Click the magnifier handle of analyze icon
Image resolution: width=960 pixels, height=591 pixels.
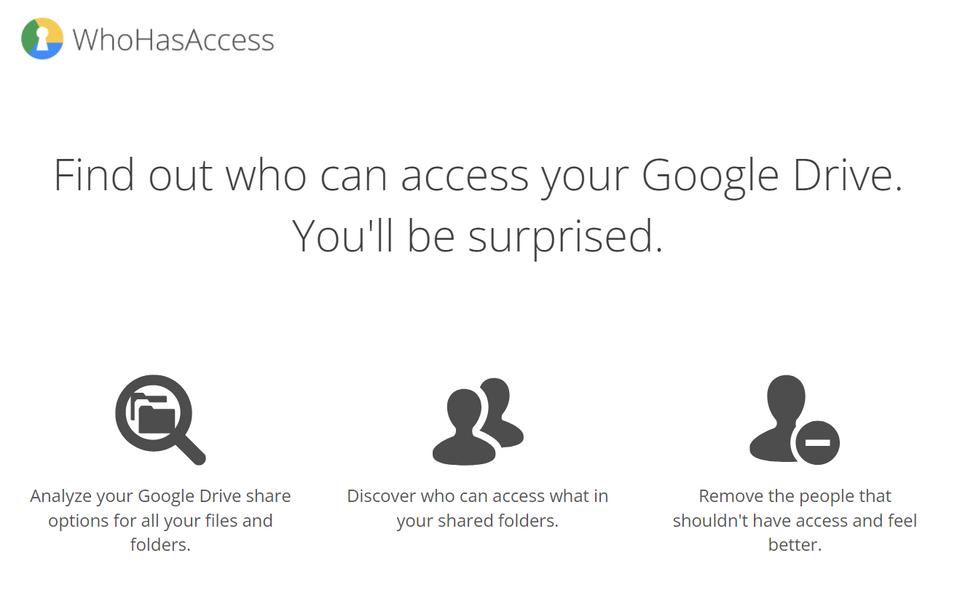[x=191, y=450]
